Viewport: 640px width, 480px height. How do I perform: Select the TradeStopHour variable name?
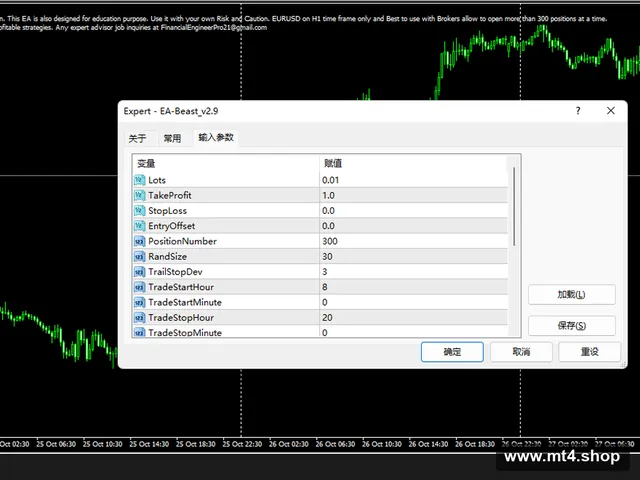click(x=181, y=318)
